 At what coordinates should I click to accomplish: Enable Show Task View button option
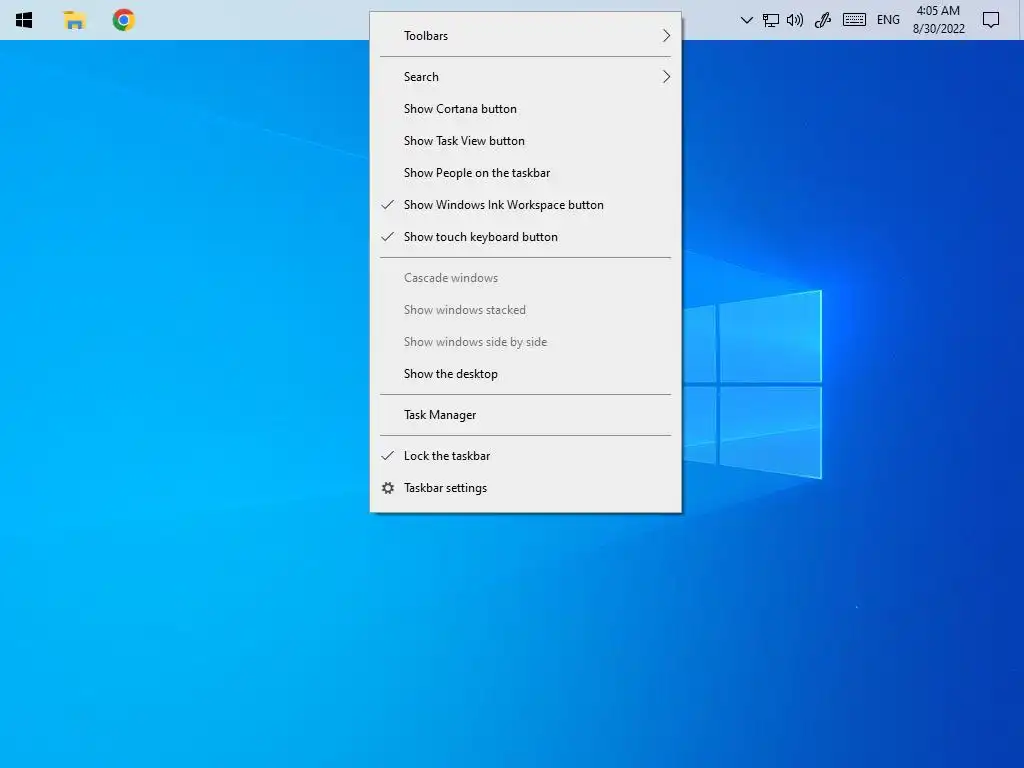tap(526, 141)
